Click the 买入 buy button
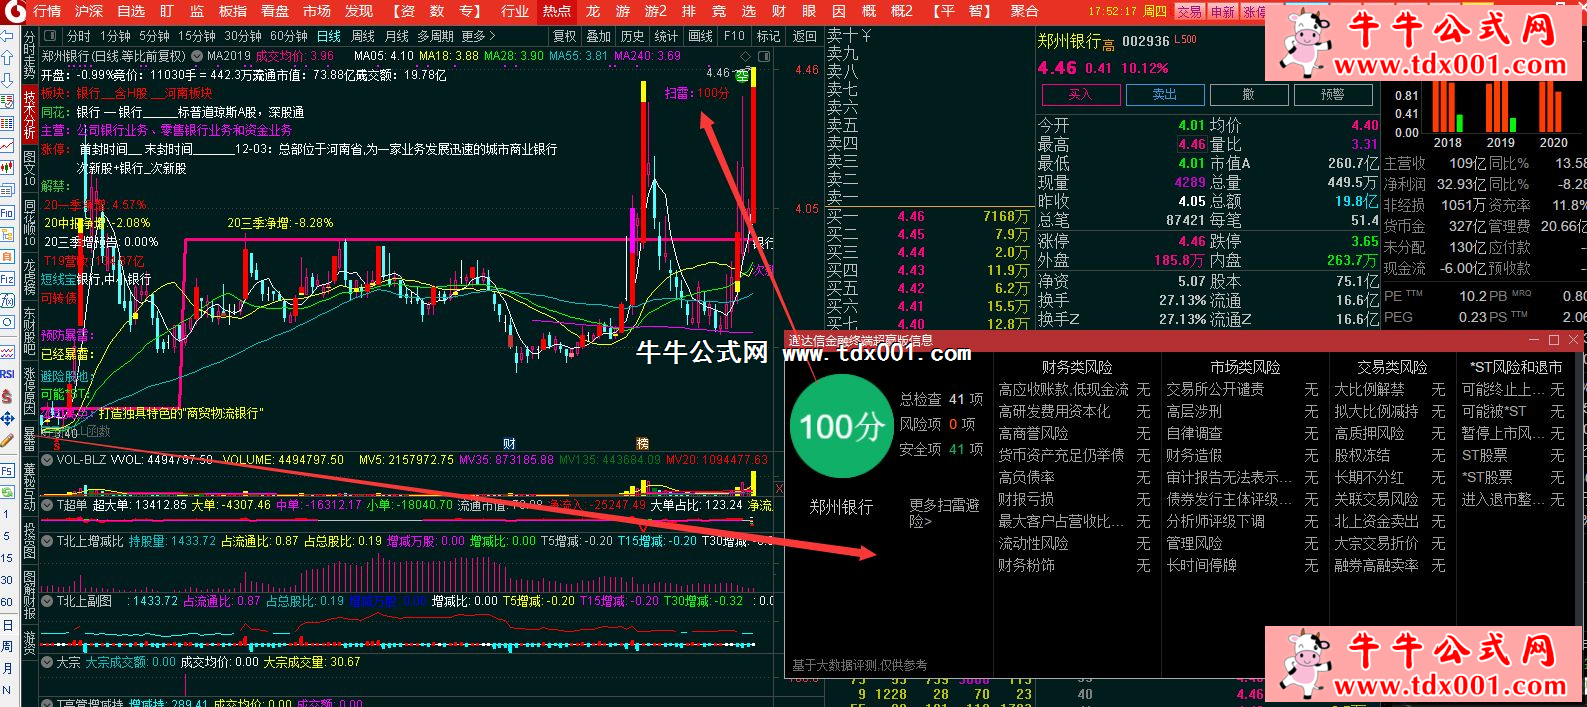Viewport: 1587px width, 707px height. tap(1080, 94)
